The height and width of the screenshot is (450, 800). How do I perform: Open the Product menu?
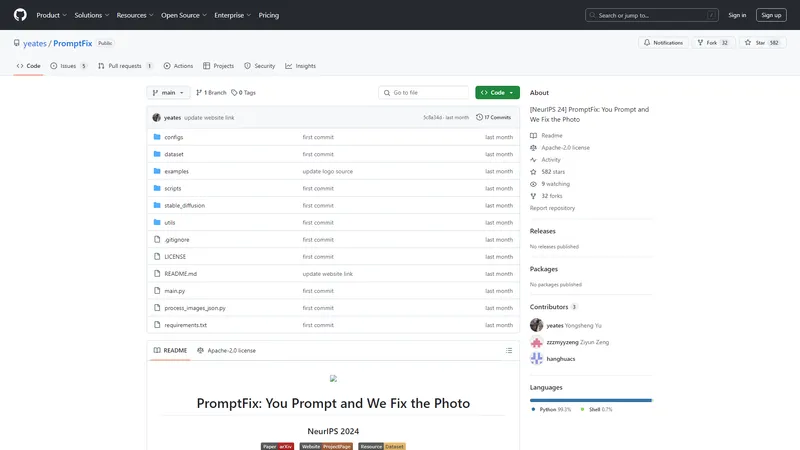pyautogui.click(x=51, y=15)
